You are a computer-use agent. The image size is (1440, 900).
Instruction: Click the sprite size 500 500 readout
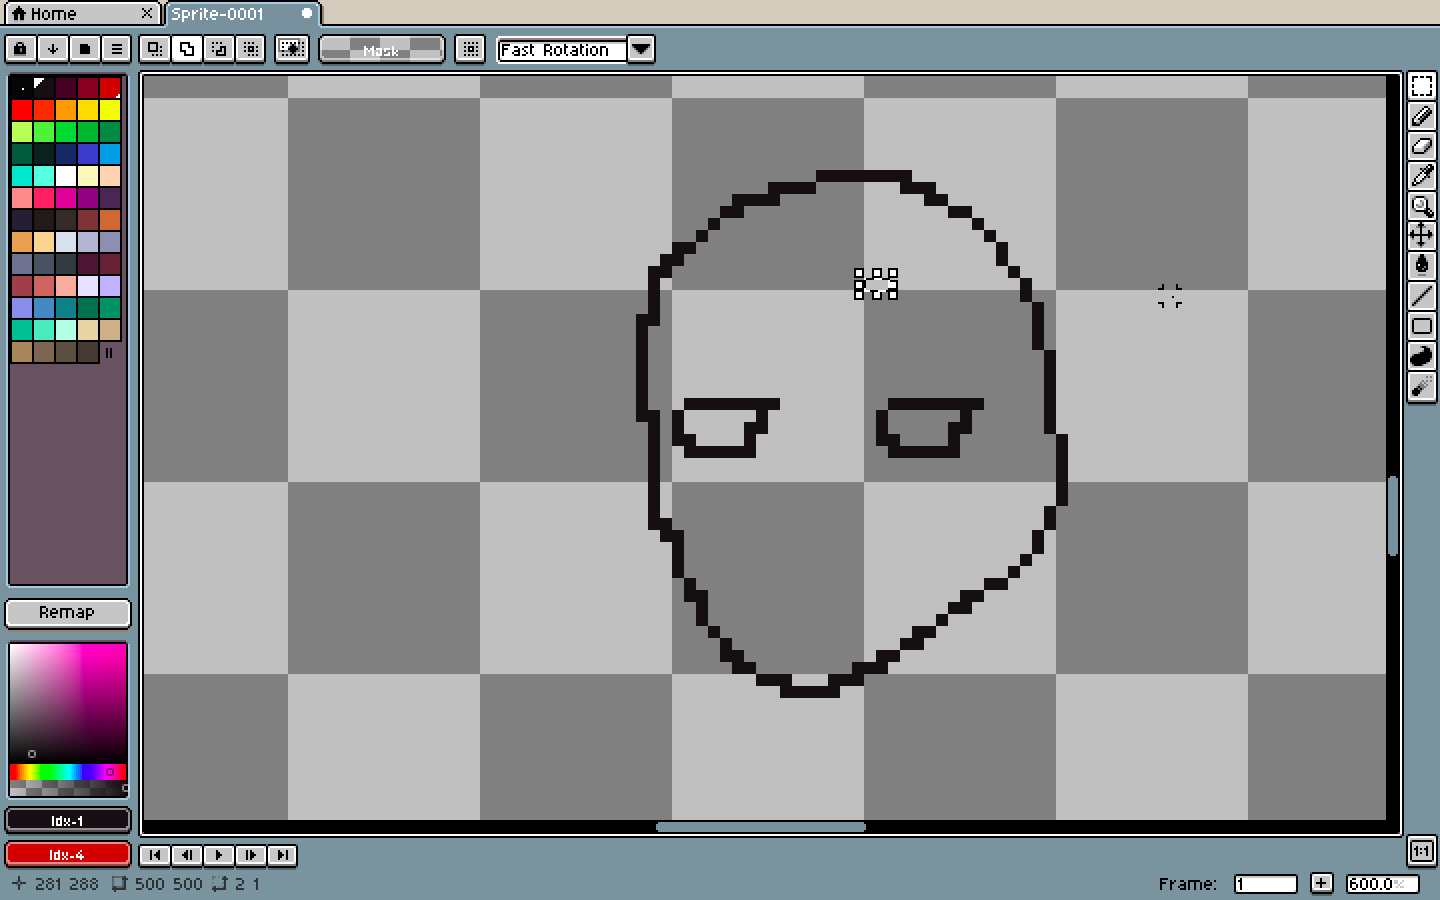[x=158, y=884]
